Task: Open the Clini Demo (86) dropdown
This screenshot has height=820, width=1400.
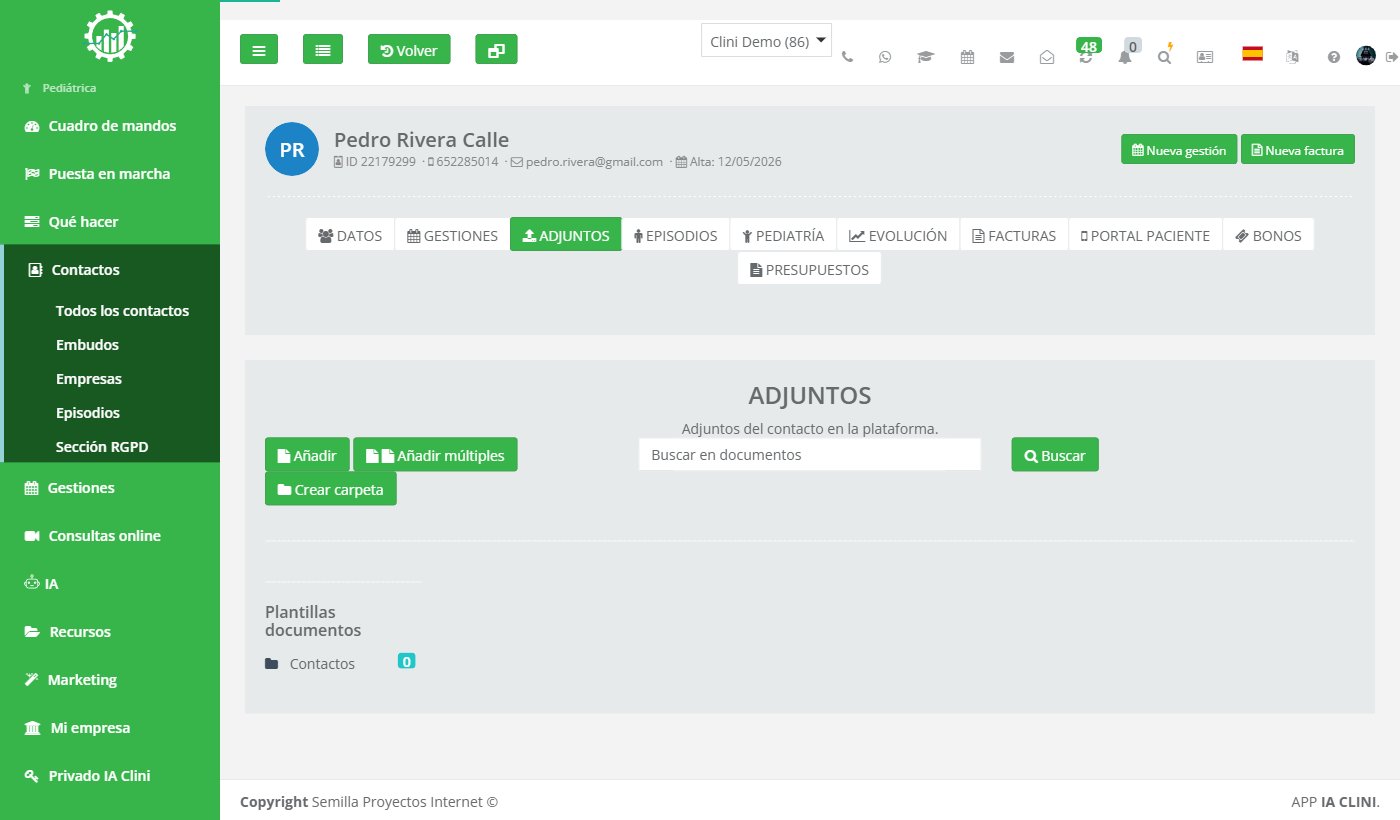Action: [x=766, y=41]
